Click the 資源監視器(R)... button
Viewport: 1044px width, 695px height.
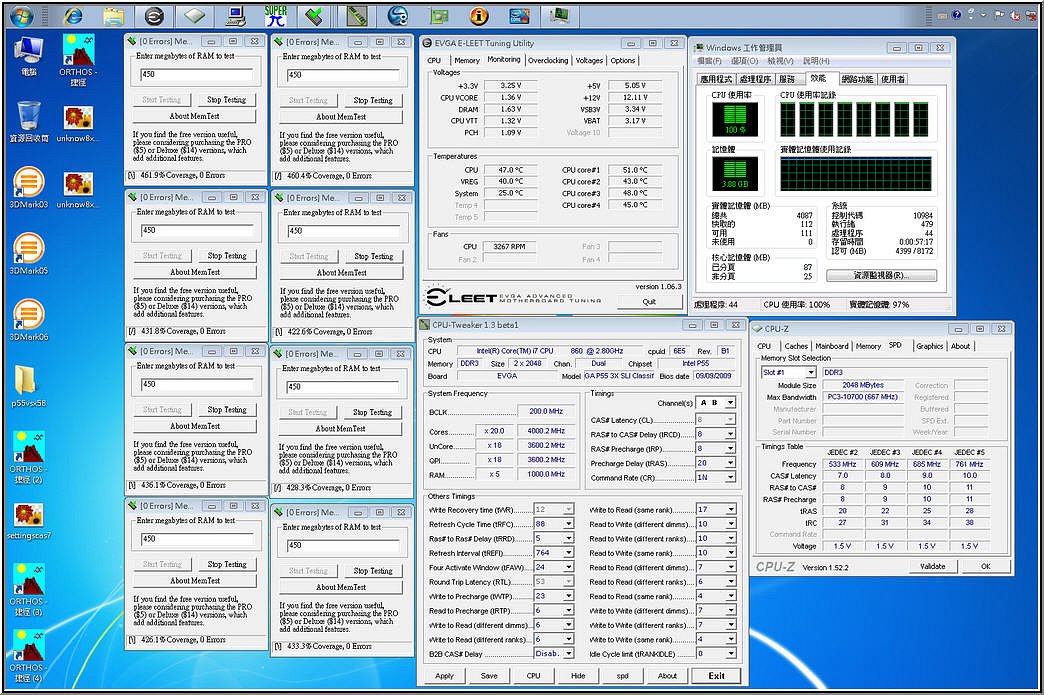[882, 276]
